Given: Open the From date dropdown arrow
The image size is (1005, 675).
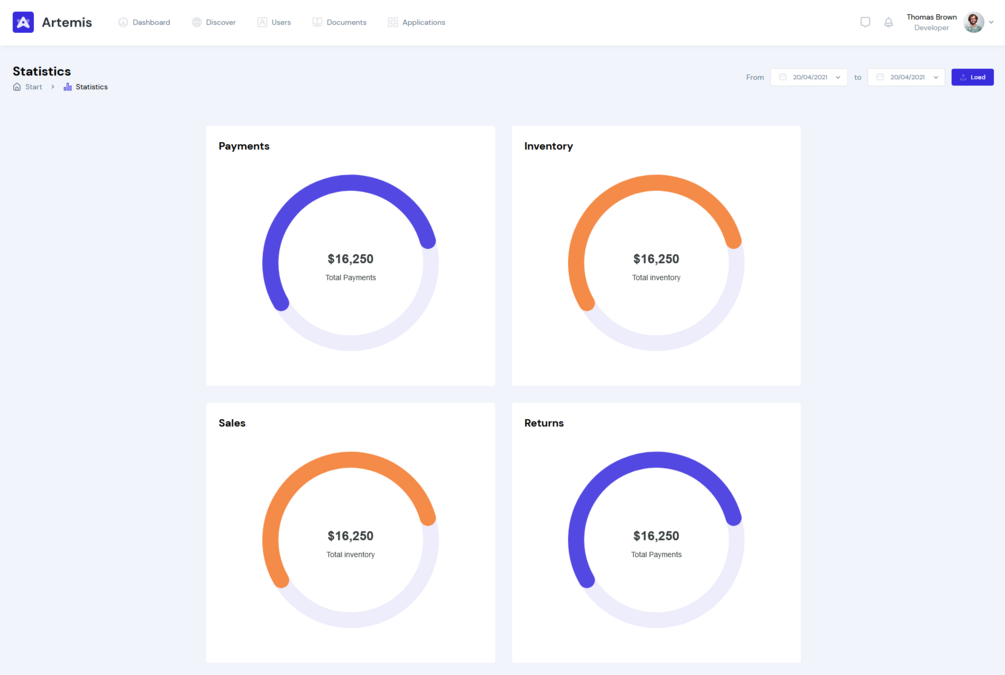Looking at the screenshot, I should [x=838, y=78].
